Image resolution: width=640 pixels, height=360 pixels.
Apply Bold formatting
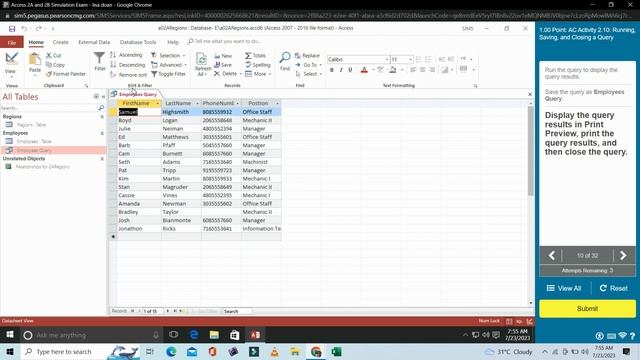click(x=331, y=70)
